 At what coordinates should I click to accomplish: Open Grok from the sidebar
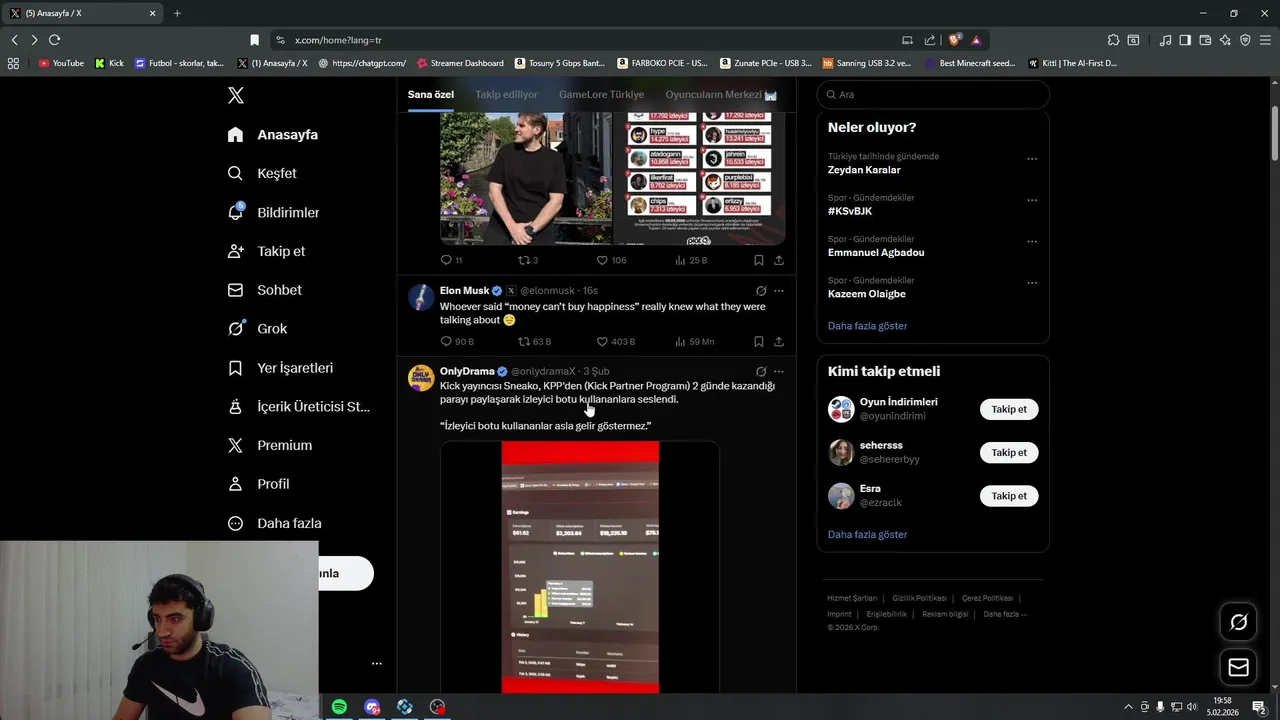258,328
